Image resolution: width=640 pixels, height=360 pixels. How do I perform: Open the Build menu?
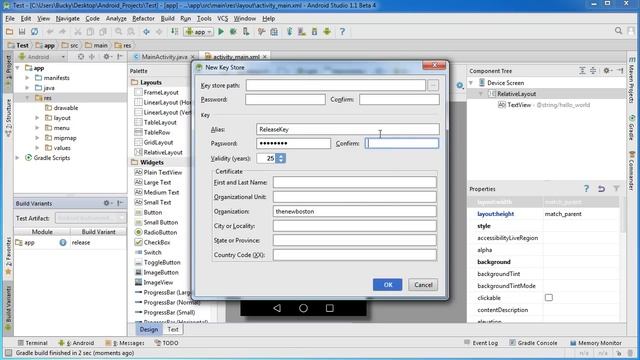point(167,18)
